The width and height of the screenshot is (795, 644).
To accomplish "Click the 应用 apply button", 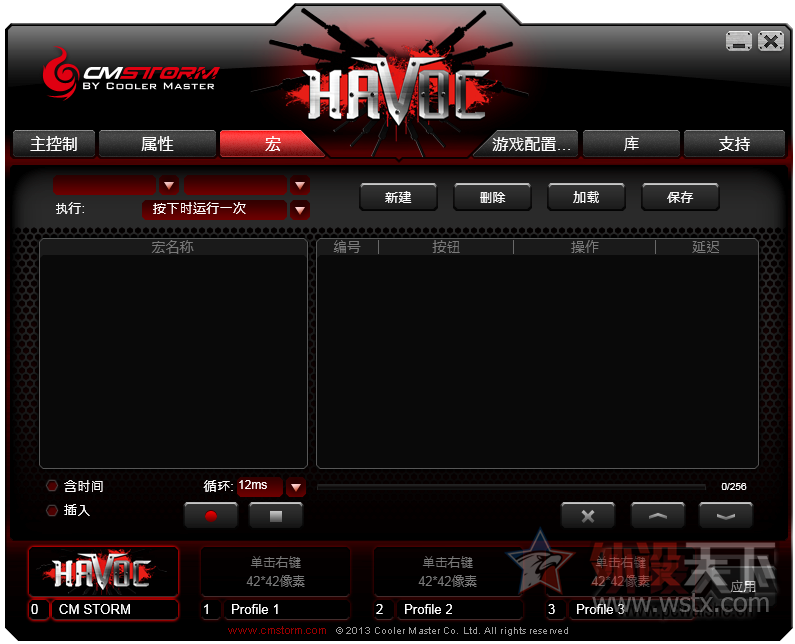I will coord(743,587).
